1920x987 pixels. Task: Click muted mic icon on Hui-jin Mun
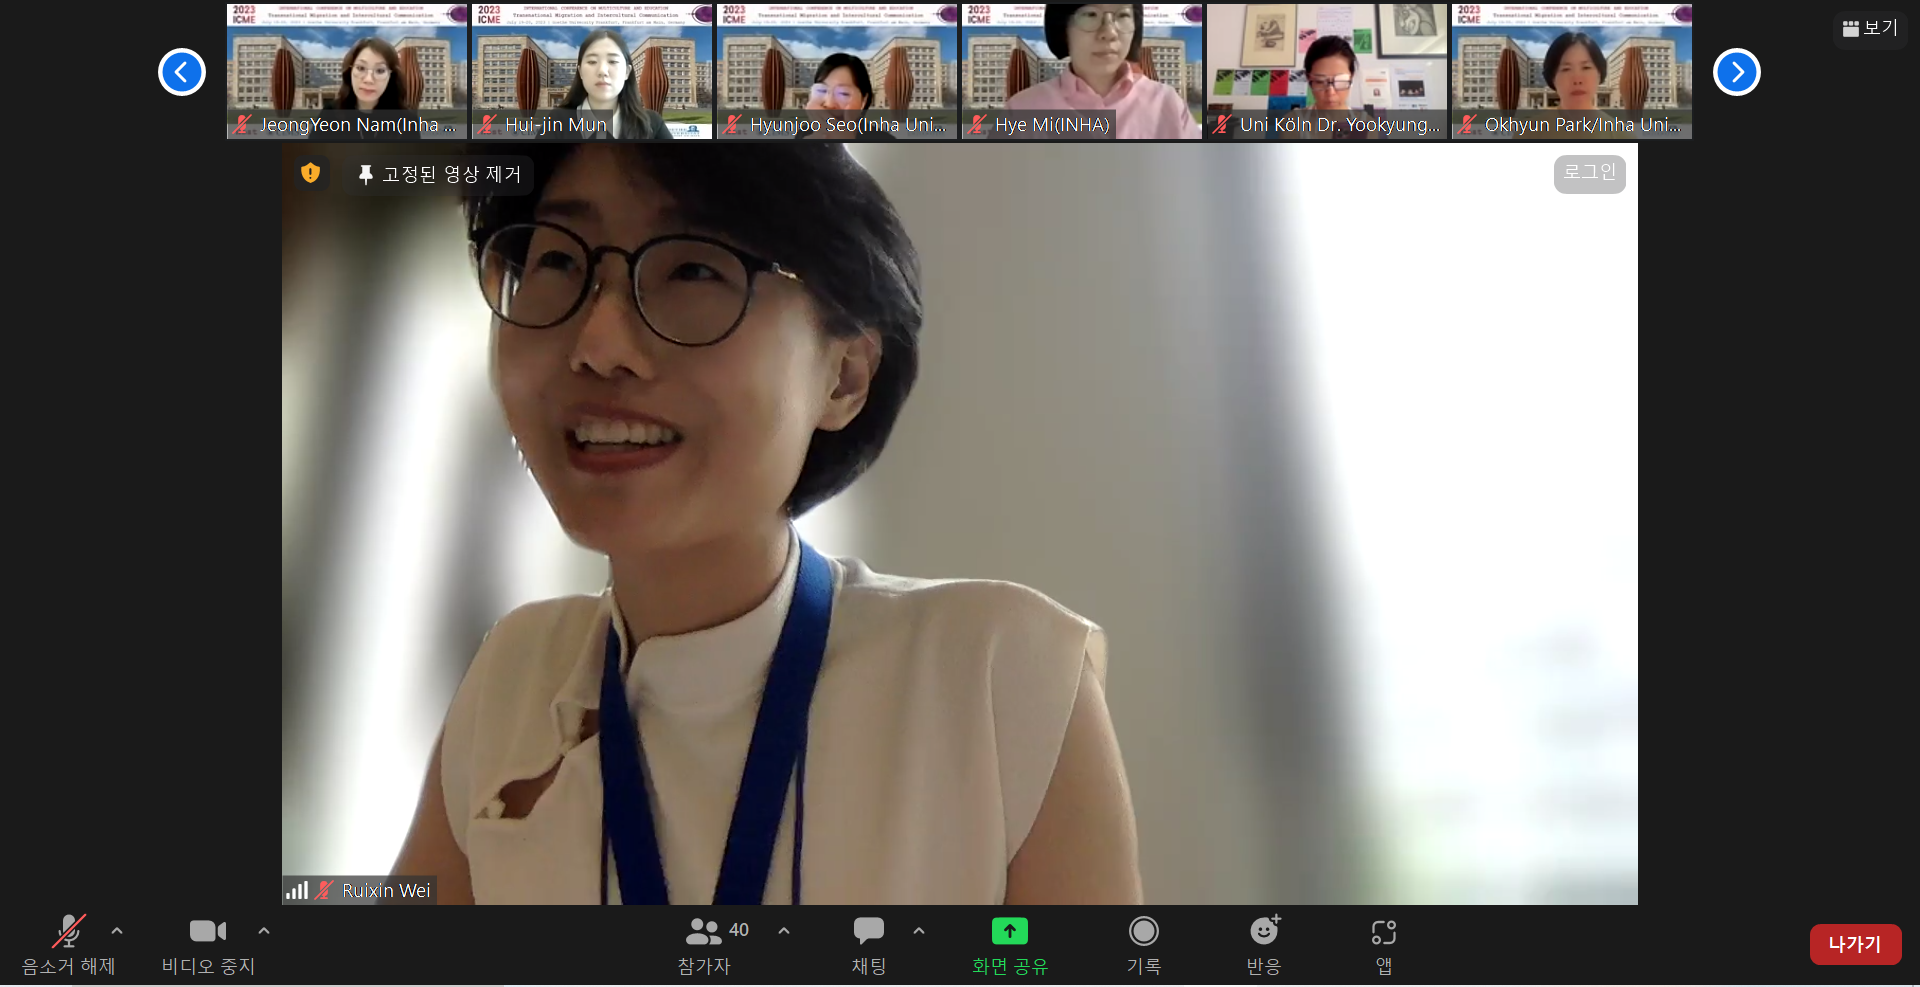488,125
